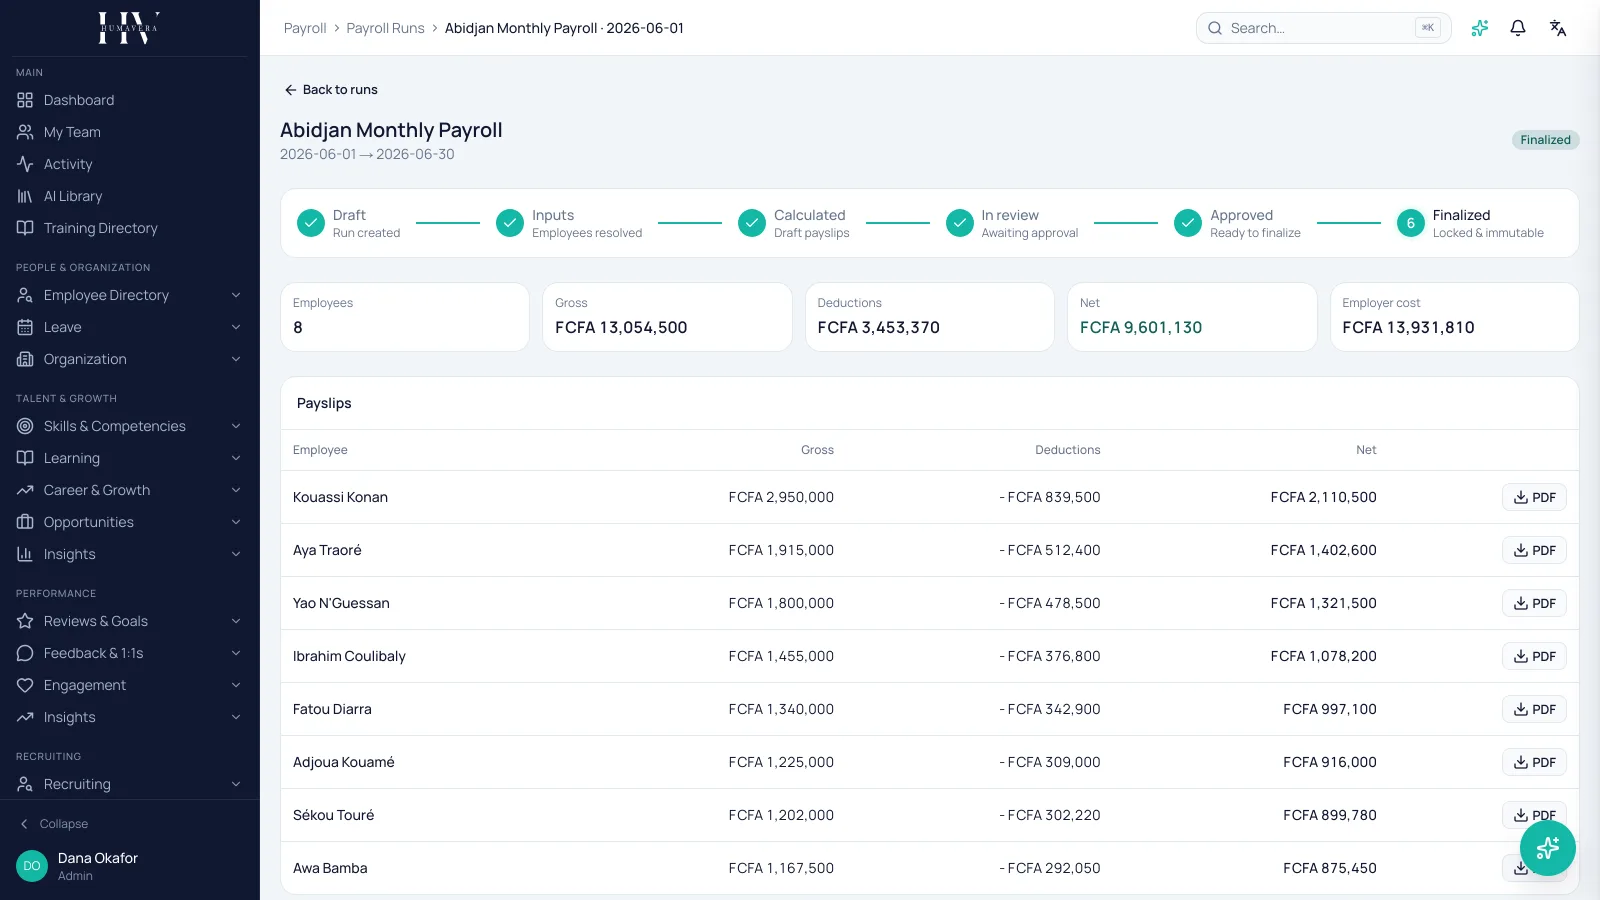The height and width of the screenshot is (900, 1600).
Task: Click the Humayera logo in the sidebar
Action: [x=129, y=28]
